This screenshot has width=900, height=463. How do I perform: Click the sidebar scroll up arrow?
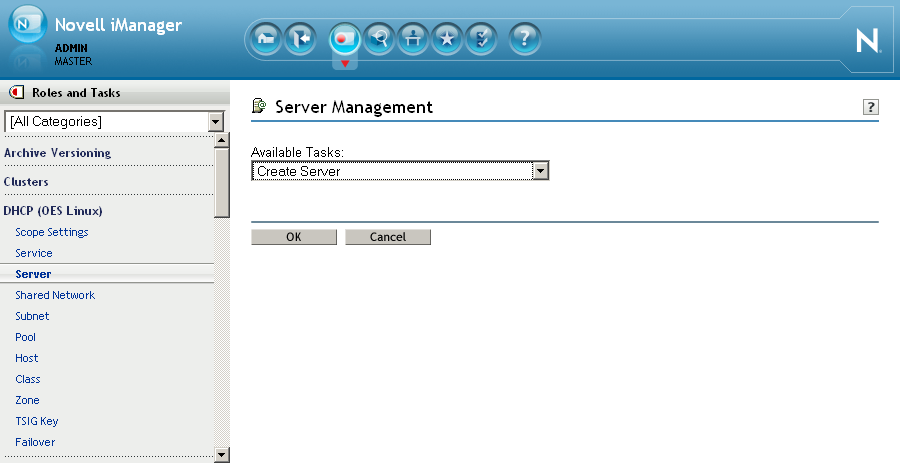pos(222,140)
